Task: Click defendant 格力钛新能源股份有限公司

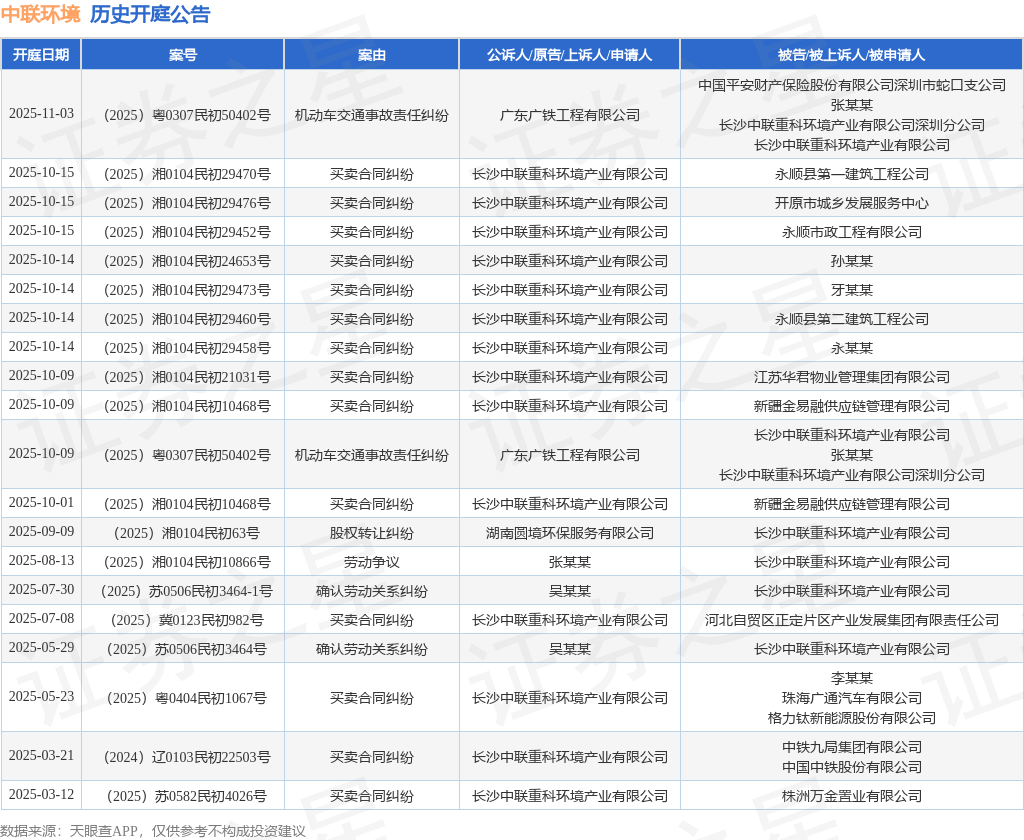Action: coord(852,718)
